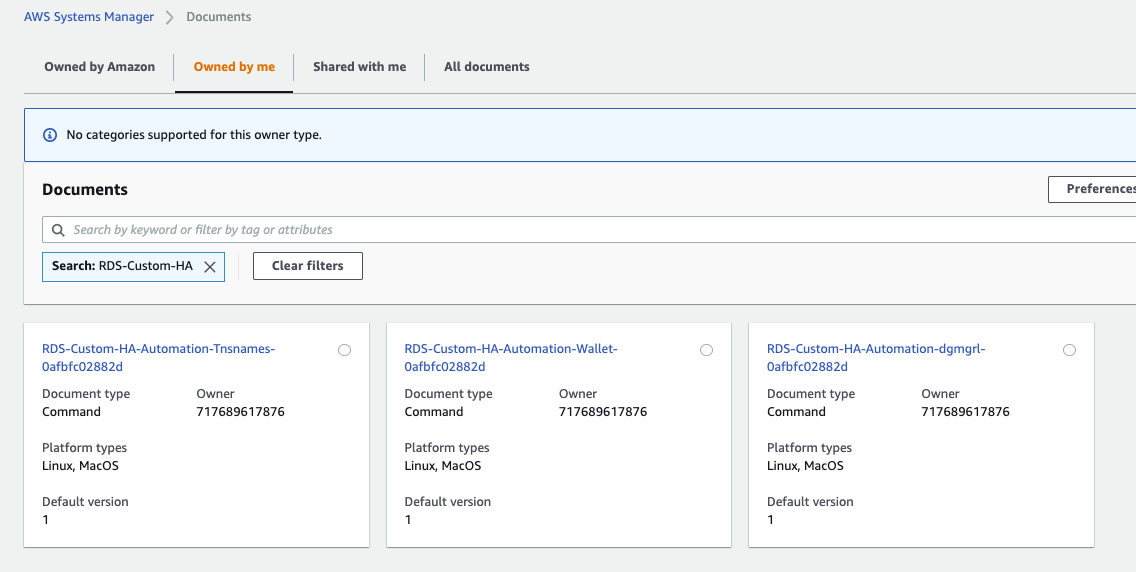Image resolution: width=1136 pixels, height=572 pixels.
Task: Click the 'Document type' label in the Tnsnames card
Action: pos(86,394)
